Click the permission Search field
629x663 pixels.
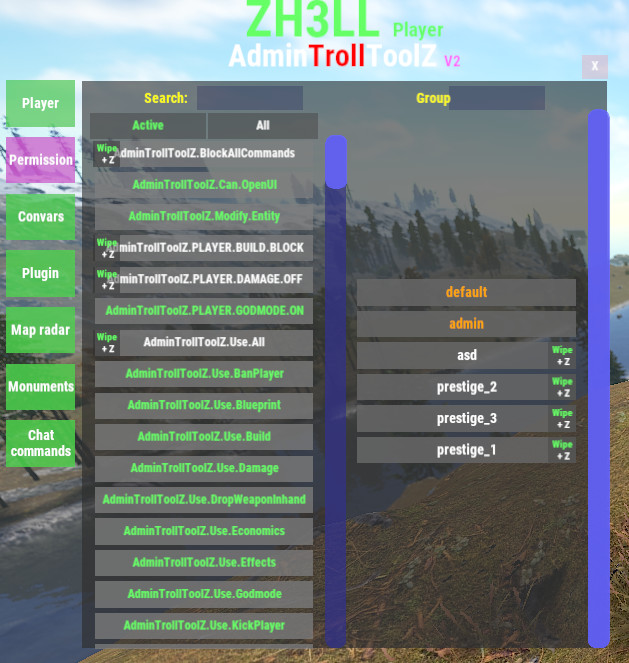(250, 98)
